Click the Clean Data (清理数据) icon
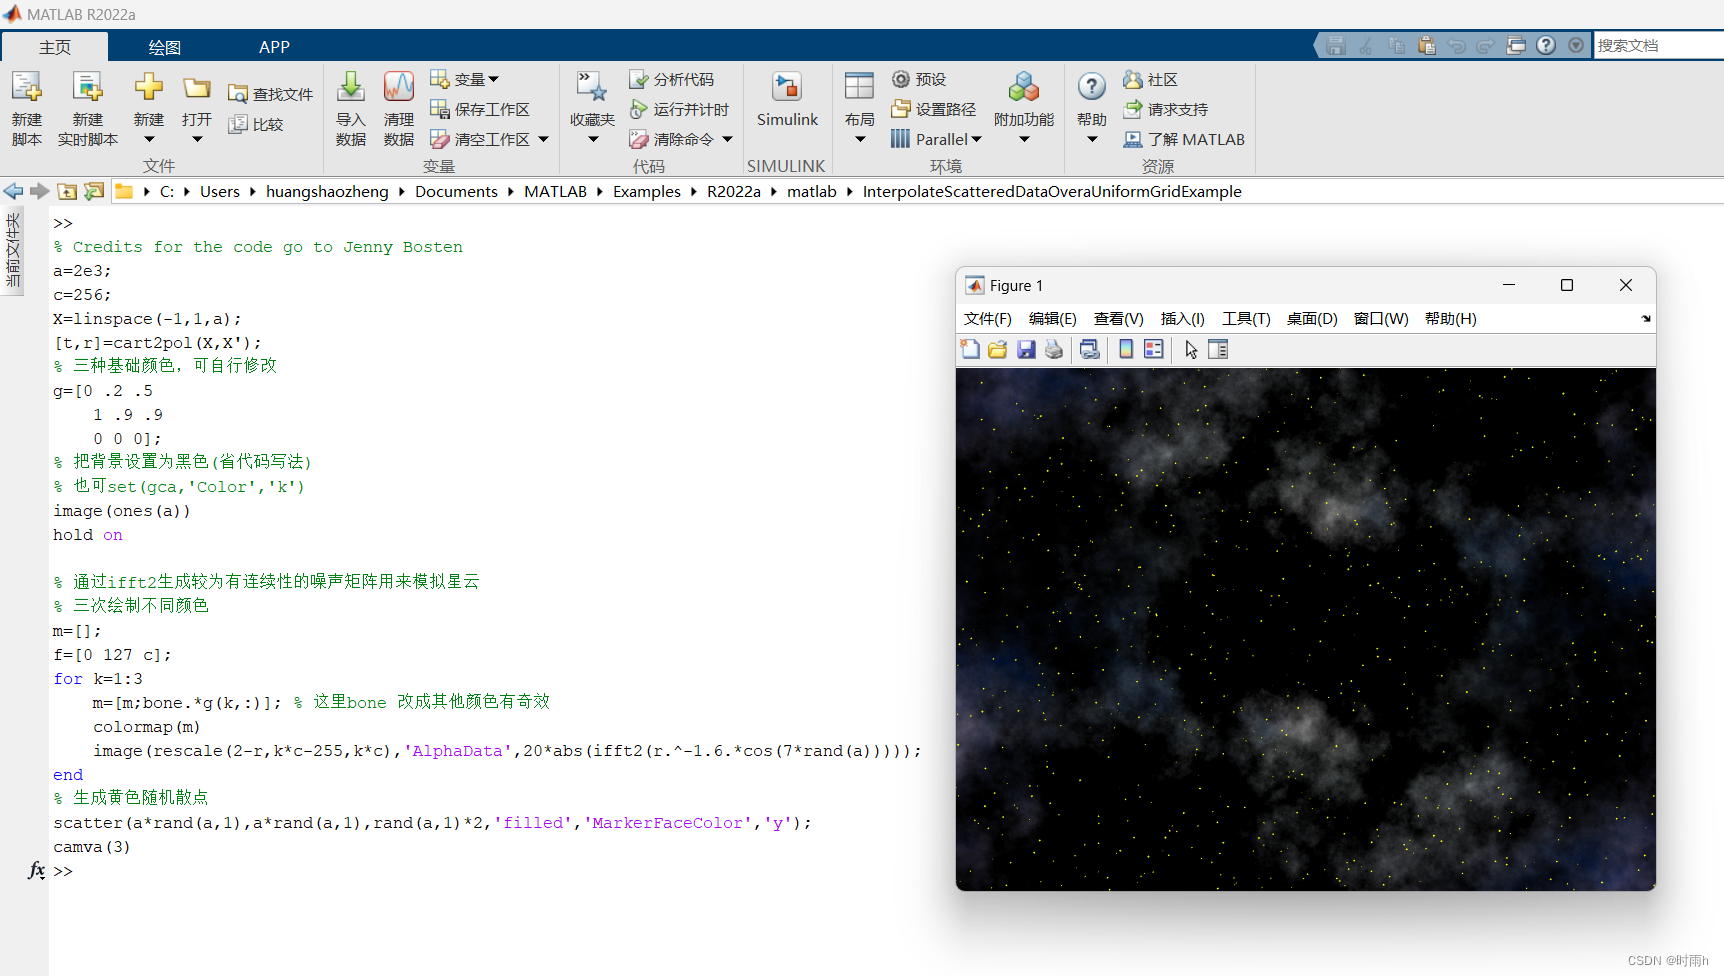Image resolution: width=1724 pixels, height=976 pixels. [x=399, y=87]
